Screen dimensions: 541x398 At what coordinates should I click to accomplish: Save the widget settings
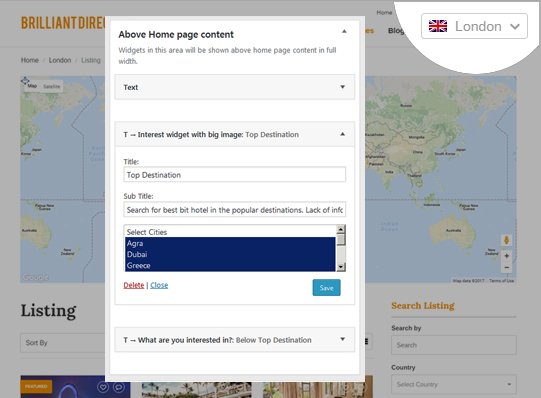point(326,288)
